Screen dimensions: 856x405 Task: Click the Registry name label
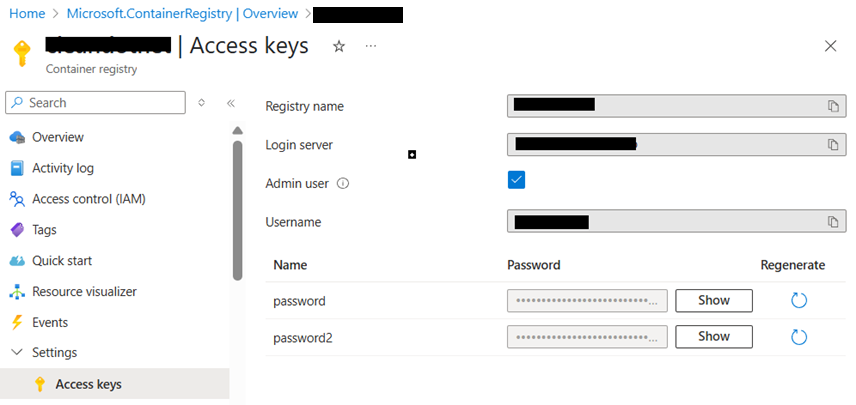coord(305,106)
